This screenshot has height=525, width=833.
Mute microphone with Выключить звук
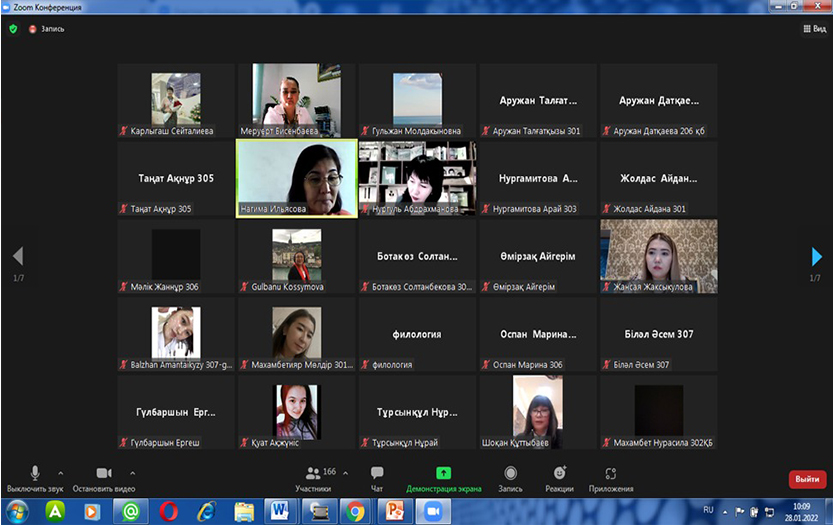(34, 476)
